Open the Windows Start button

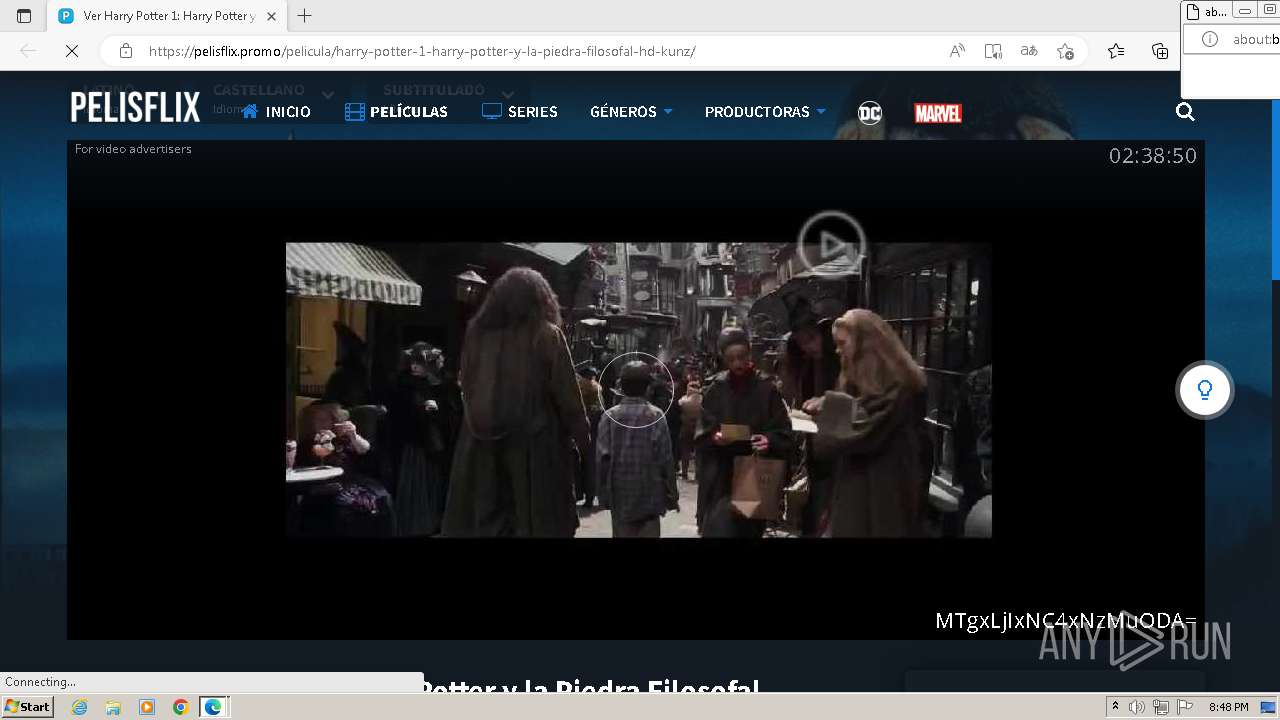click(x=27, y=707)
